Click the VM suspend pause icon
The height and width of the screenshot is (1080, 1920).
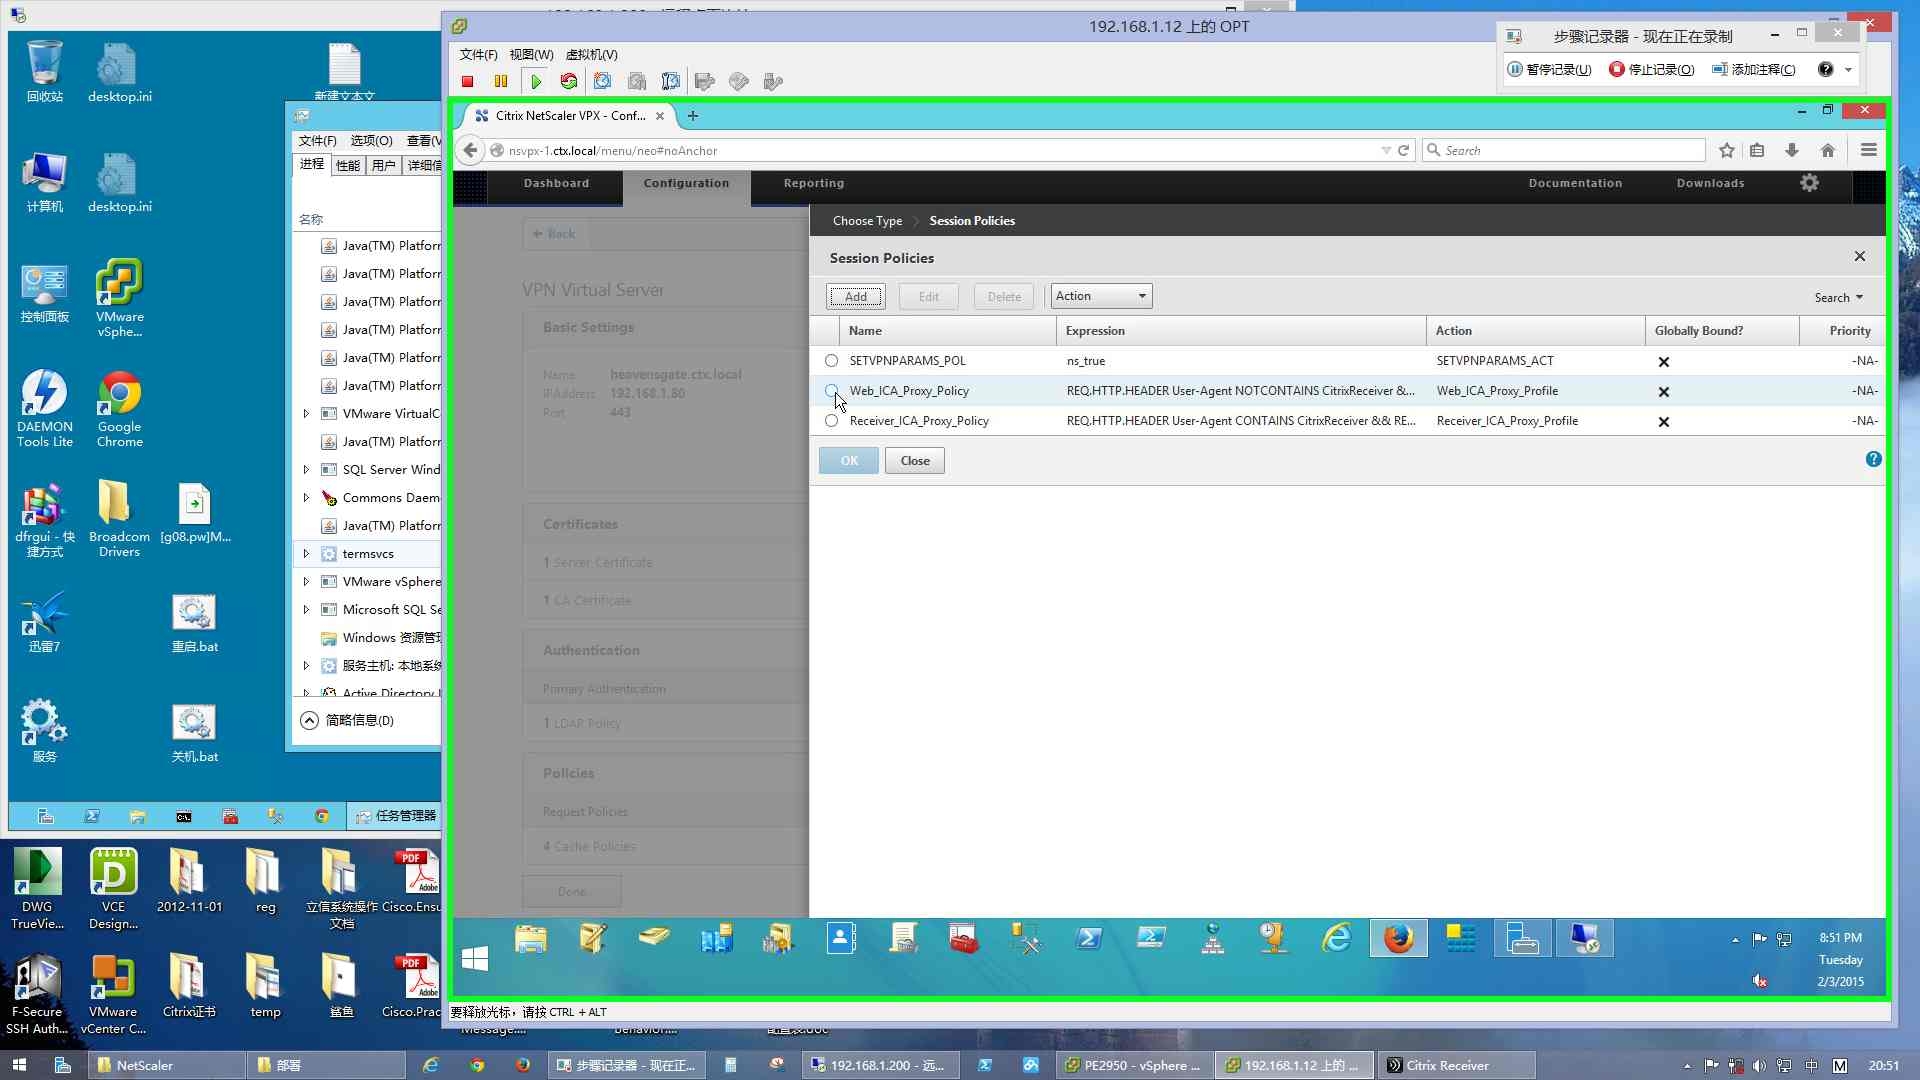pyautogui.click(x=501, y=82)
